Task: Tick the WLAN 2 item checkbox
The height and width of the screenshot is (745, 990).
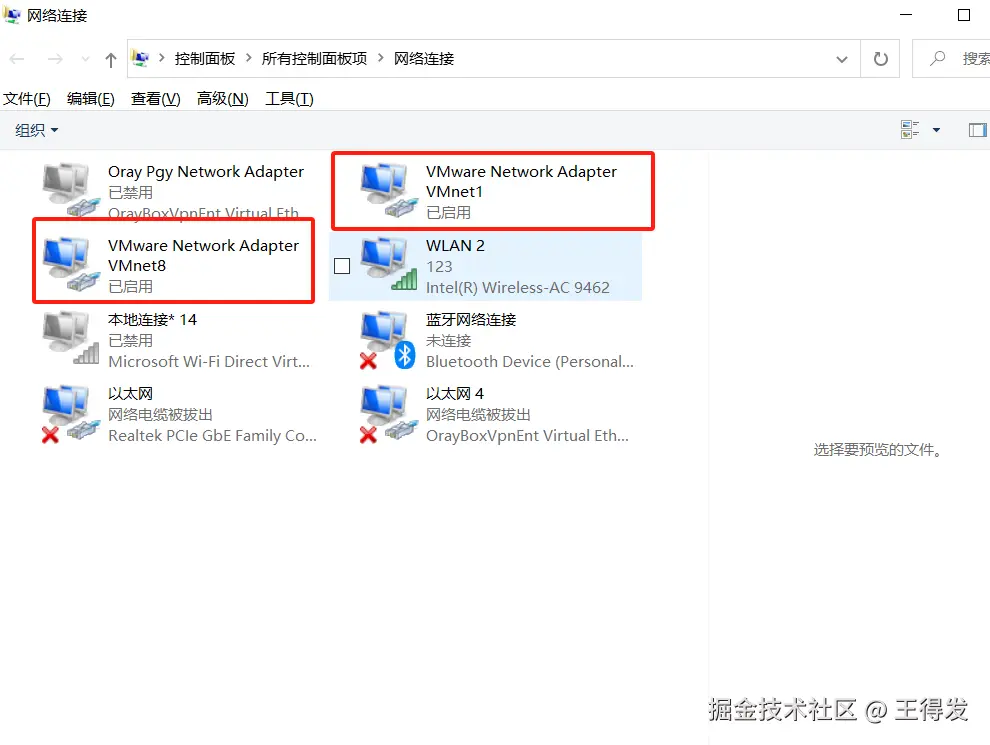Action: [x=342, y=266]
